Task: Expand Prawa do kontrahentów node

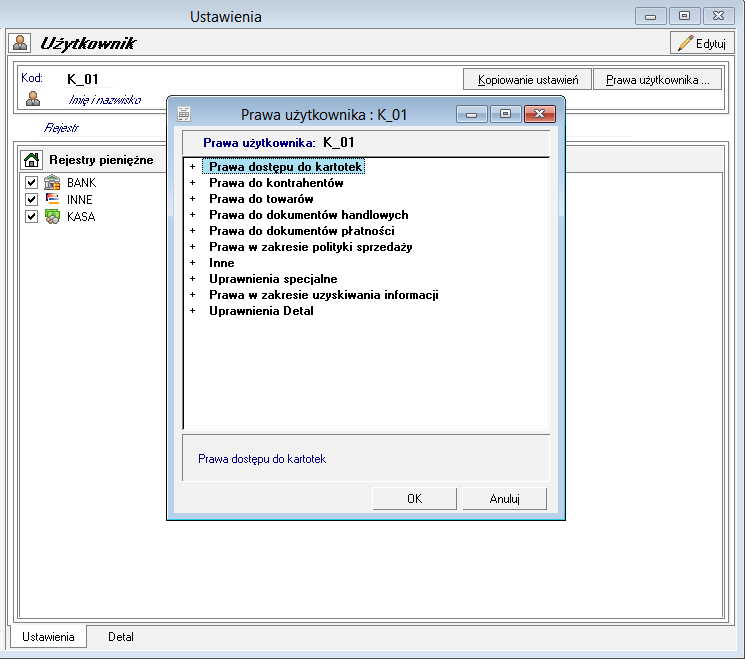Action: coord(192,183)
